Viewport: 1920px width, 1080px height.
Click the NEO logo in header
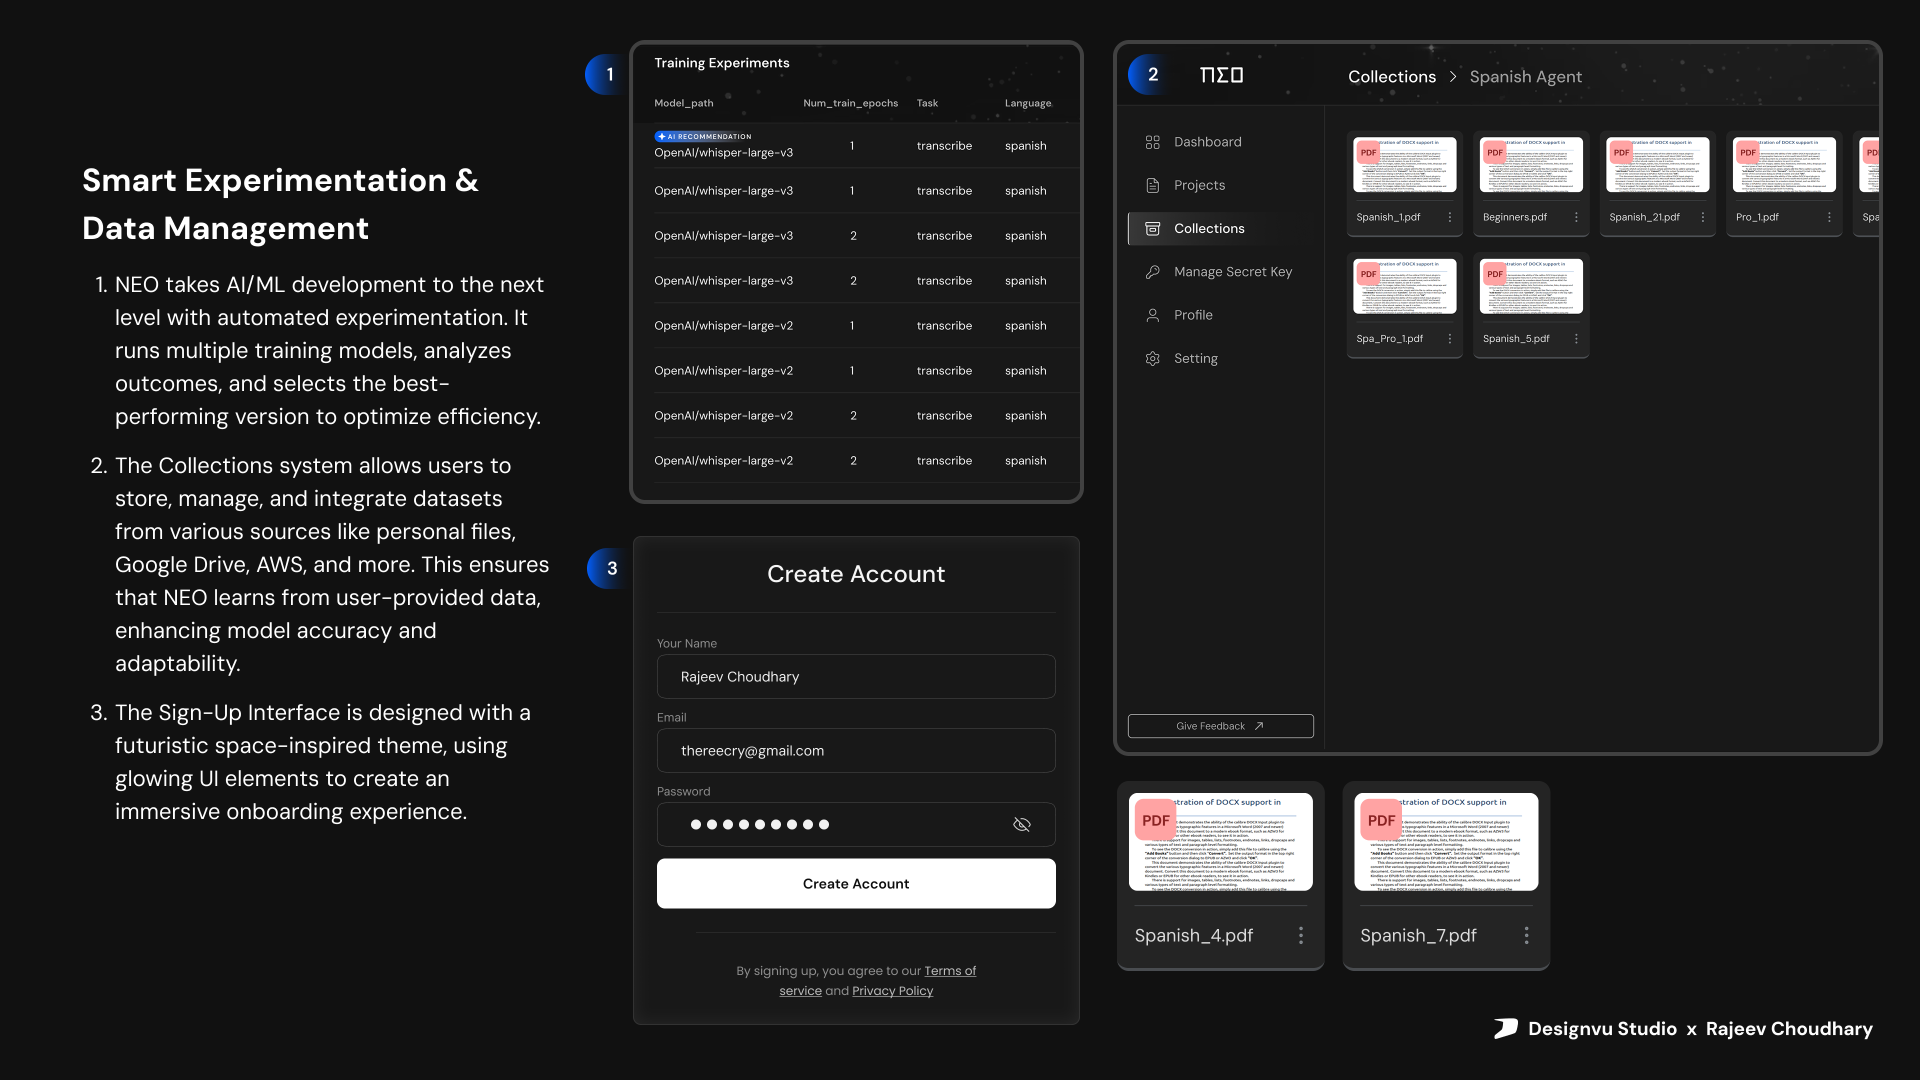tap(1221, 75)
